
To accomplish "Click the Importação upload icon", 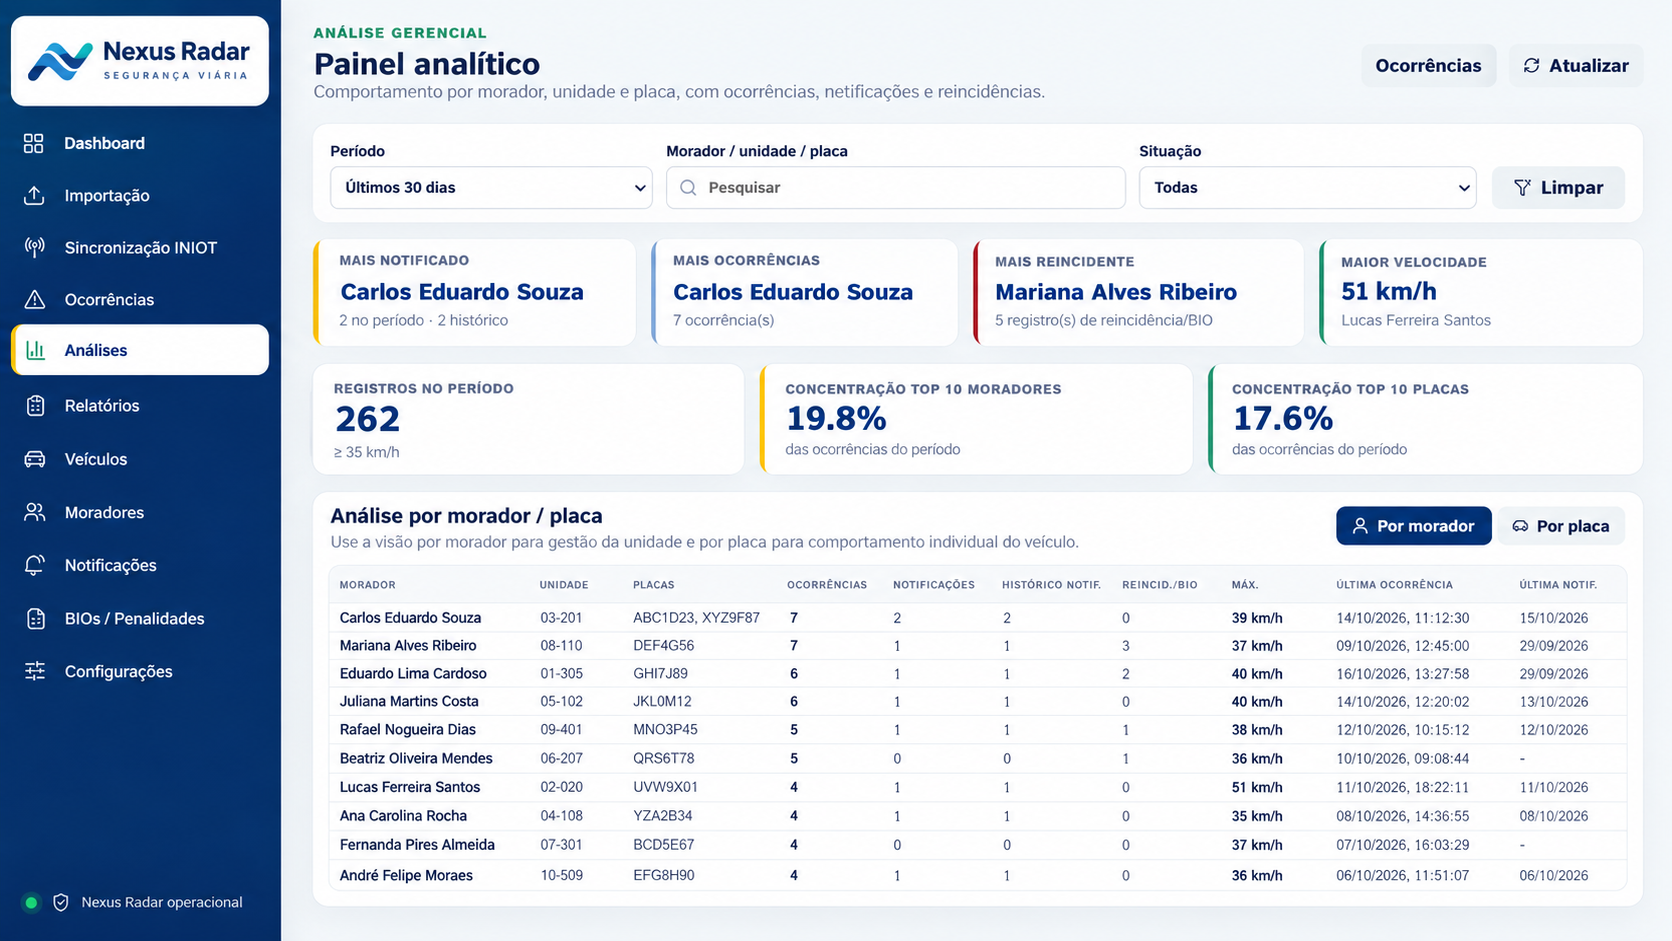I will [x=34, y=195].
